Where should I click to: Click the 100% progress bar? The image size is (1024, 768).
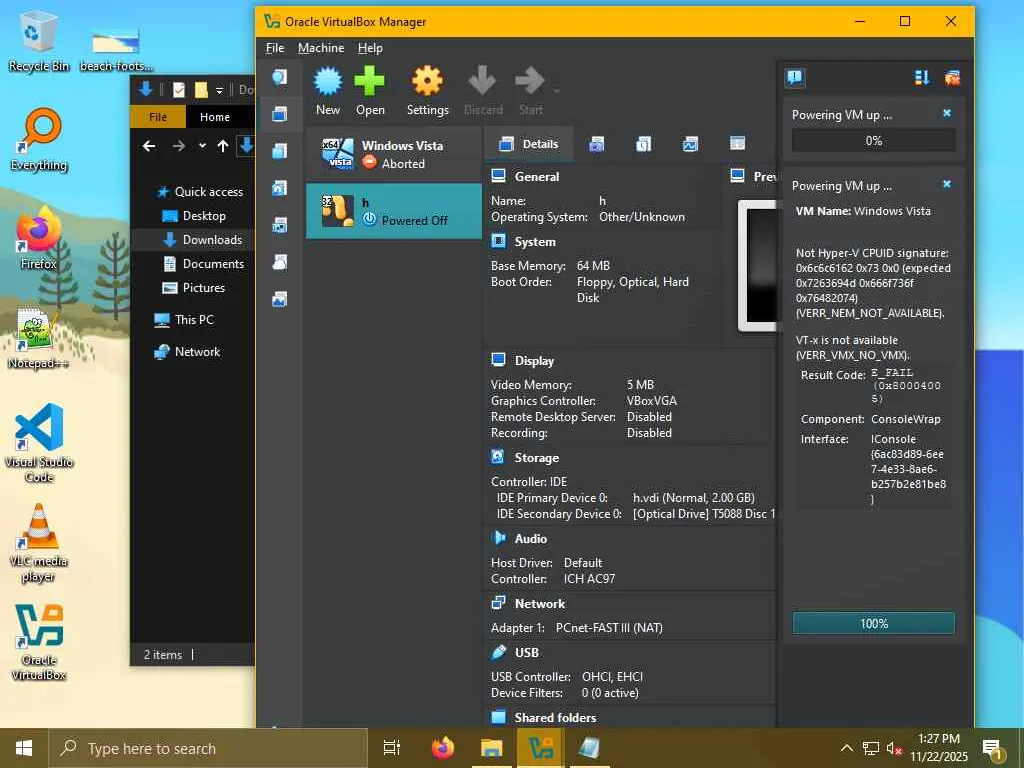pyautogui.click(x=873, y=624)
